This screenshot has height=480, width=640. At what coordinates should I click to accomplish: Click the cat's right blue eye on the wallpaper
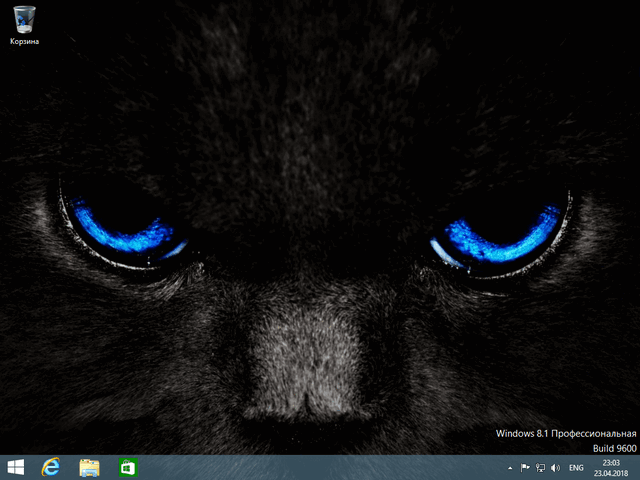[x=500, y=232]
